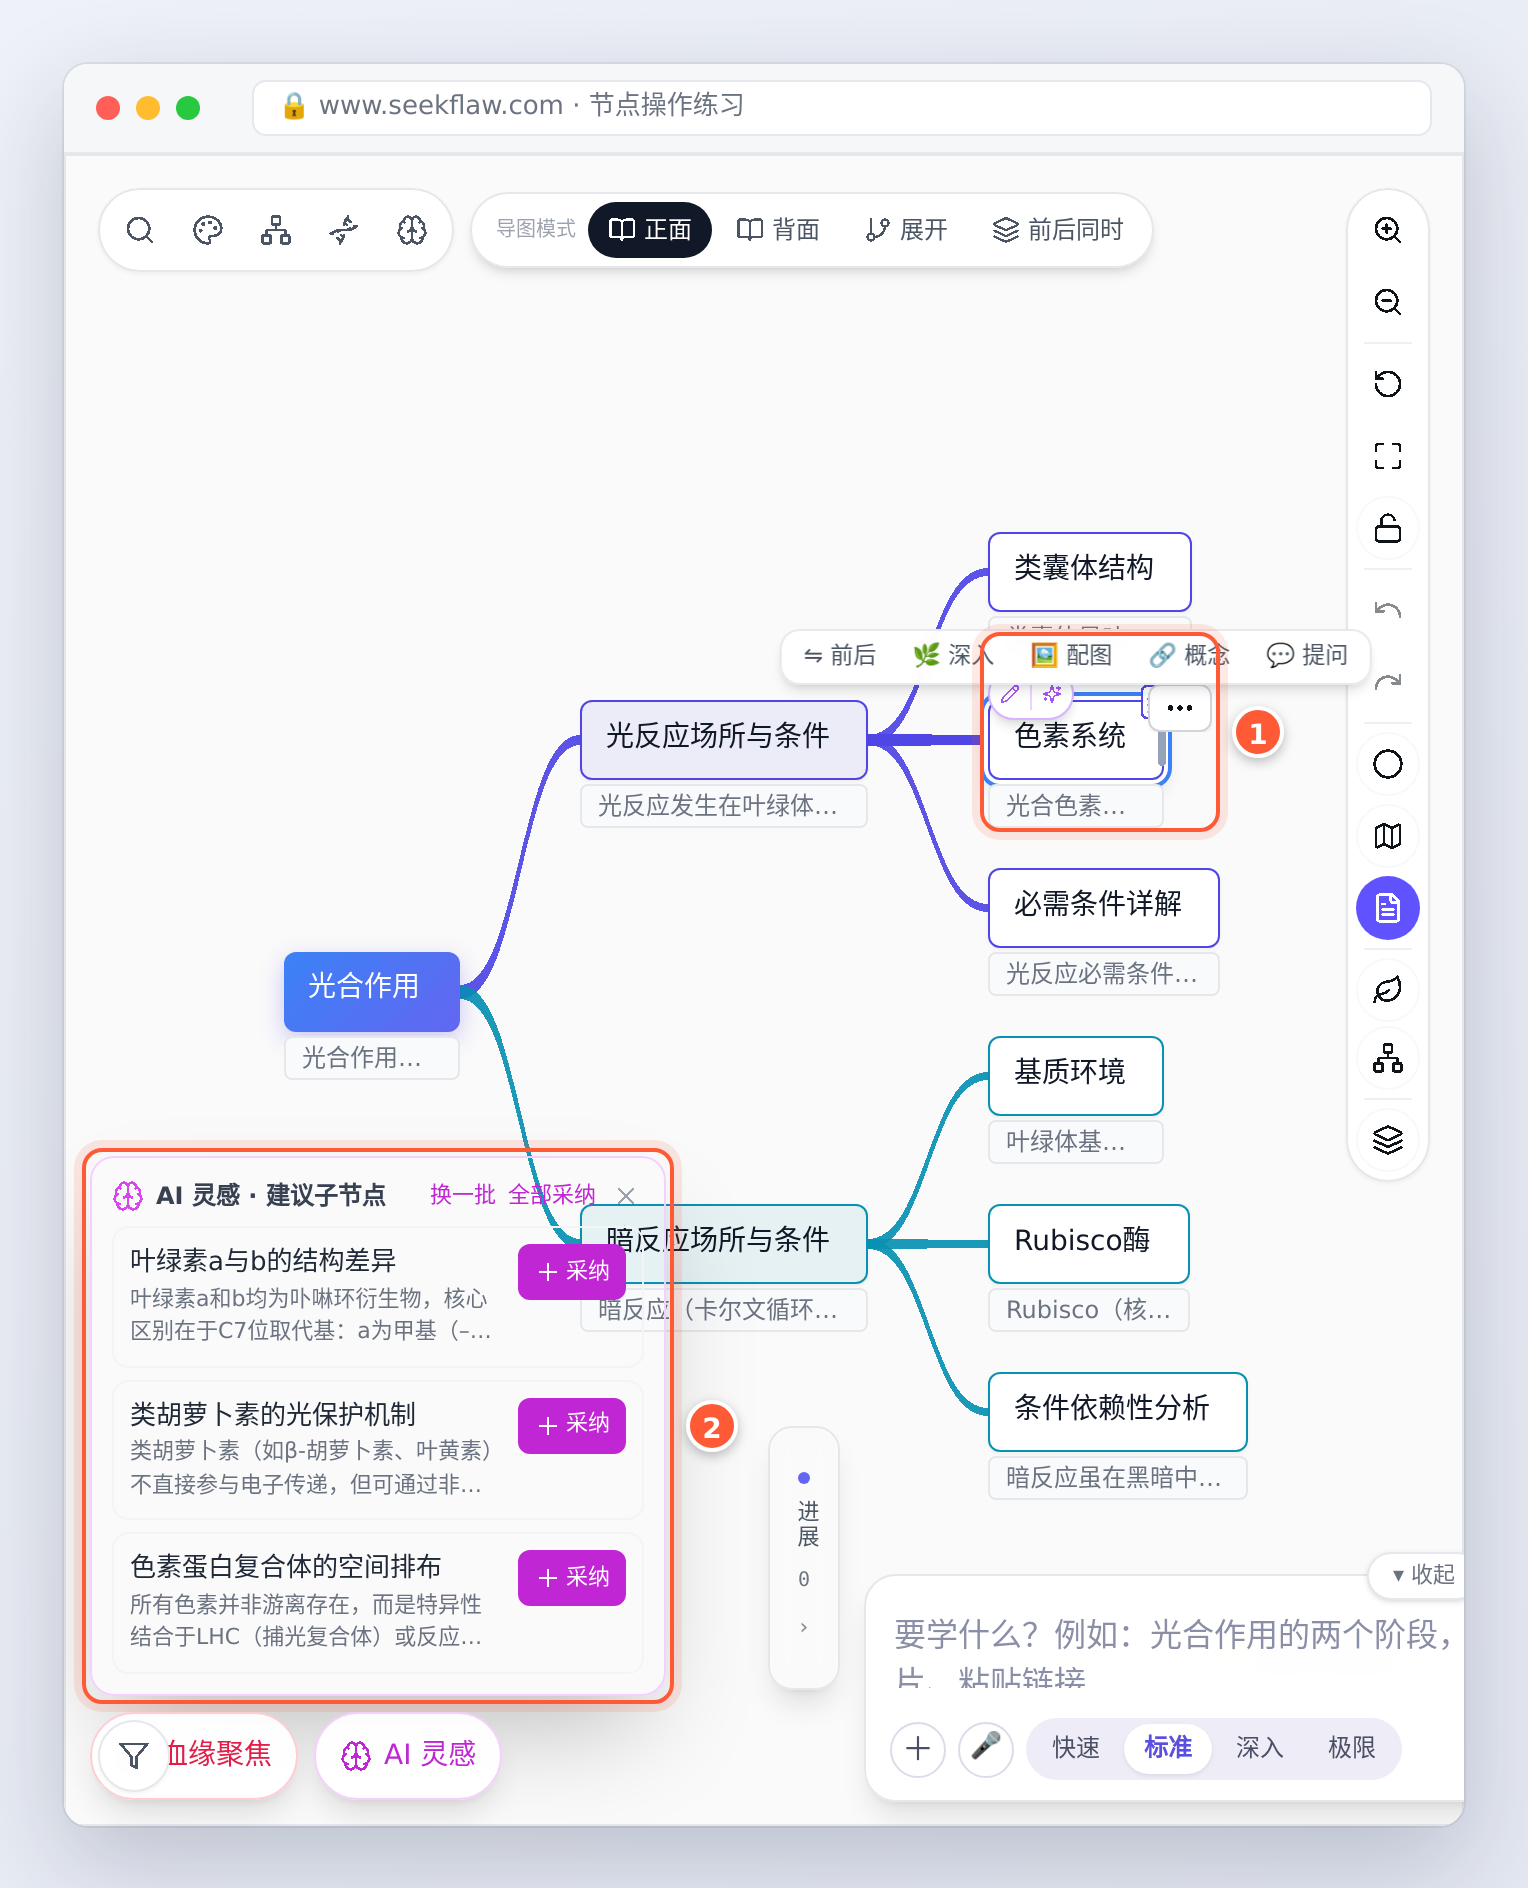Click the circle icon in right sidebar
Image resolution: width=1528 pixels, height=1888 pixels.
(1388, 764)
